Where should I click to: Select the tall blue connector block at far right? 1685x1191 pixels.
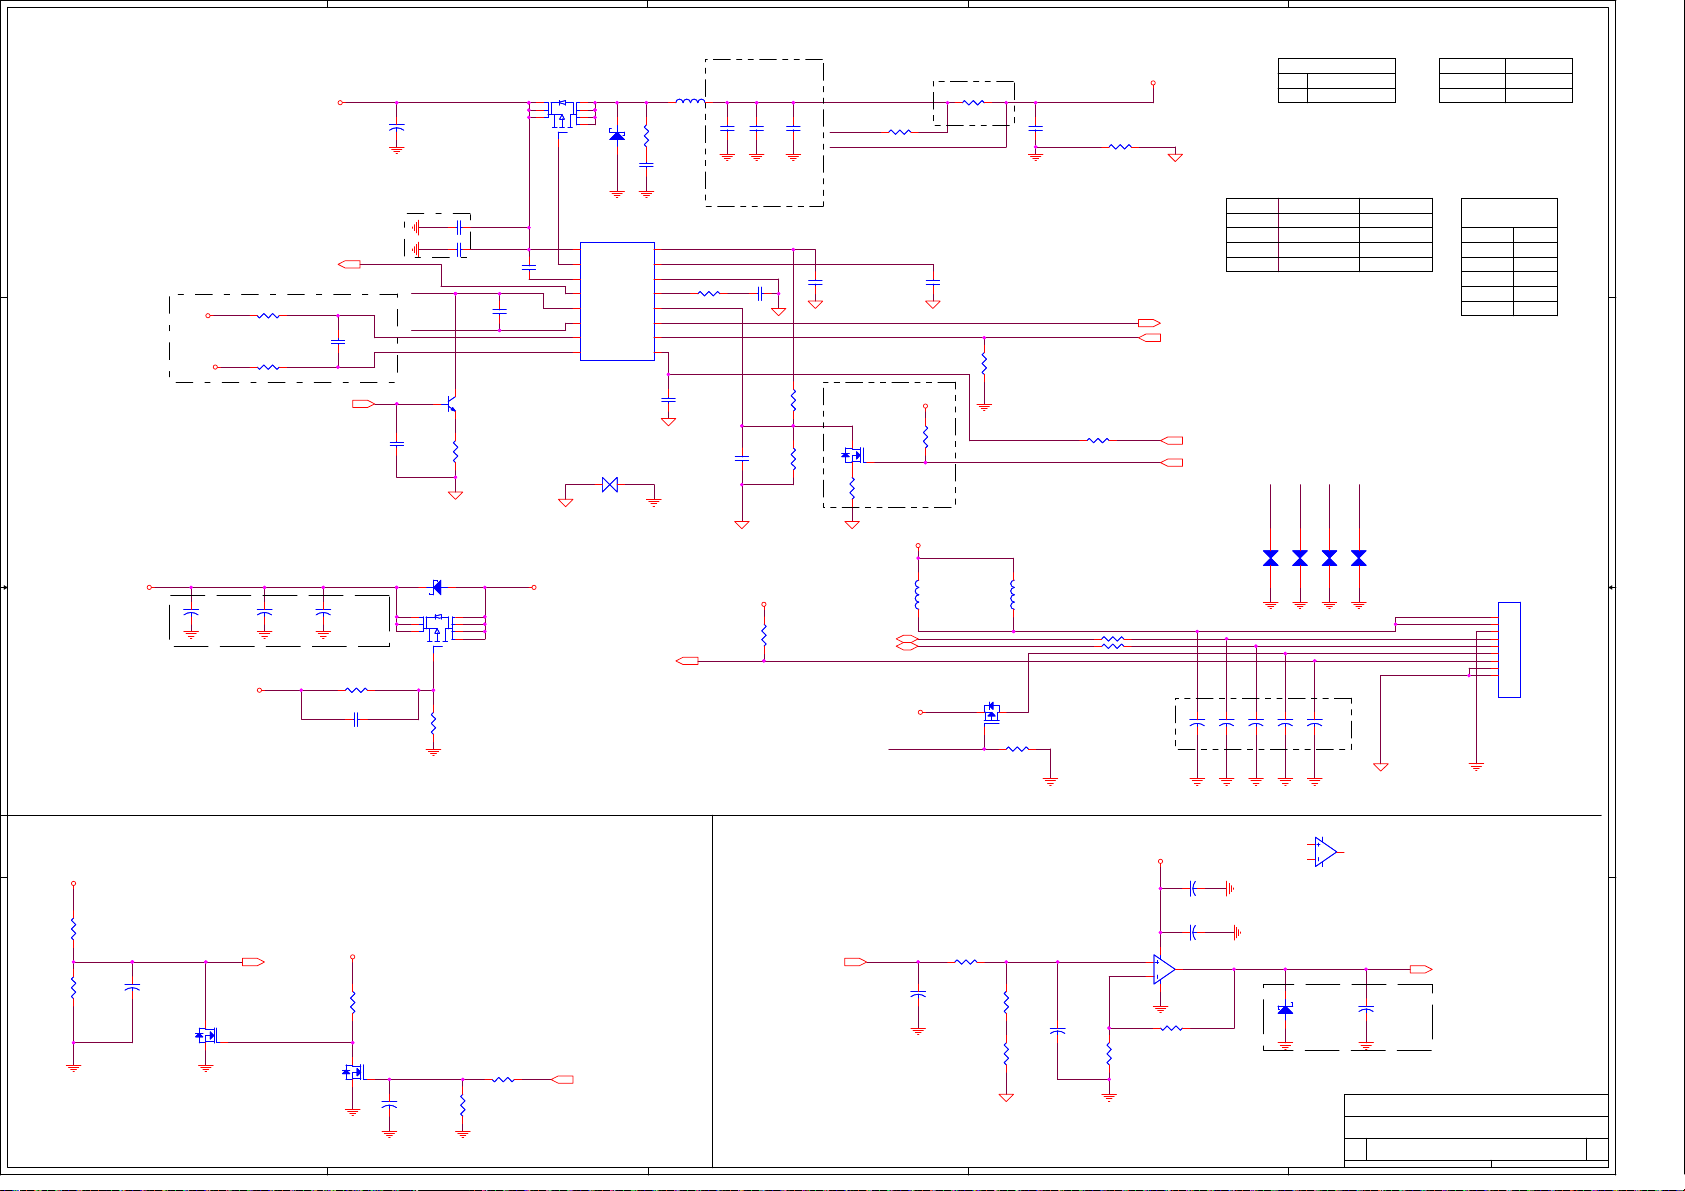point(1509,650)
